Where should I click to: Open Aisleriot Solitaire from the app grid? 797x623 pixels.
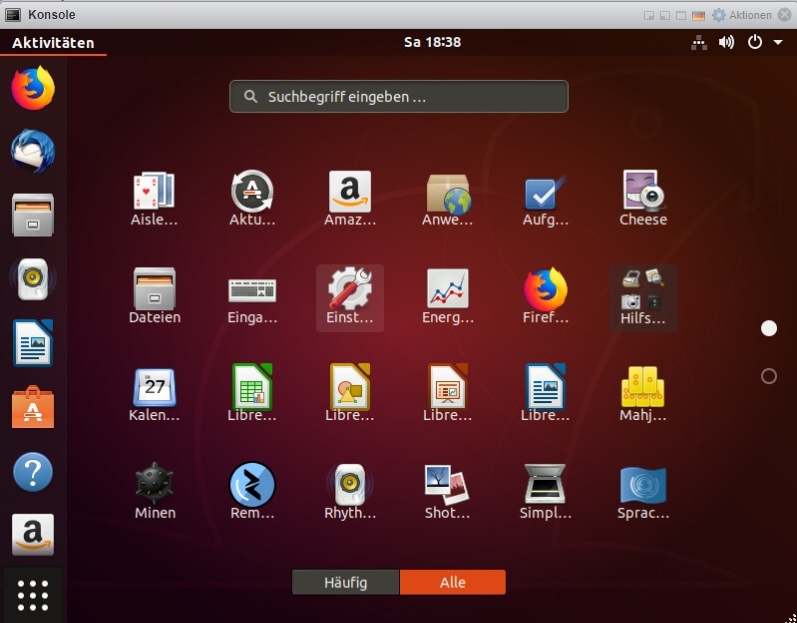[x=154, y=199]
